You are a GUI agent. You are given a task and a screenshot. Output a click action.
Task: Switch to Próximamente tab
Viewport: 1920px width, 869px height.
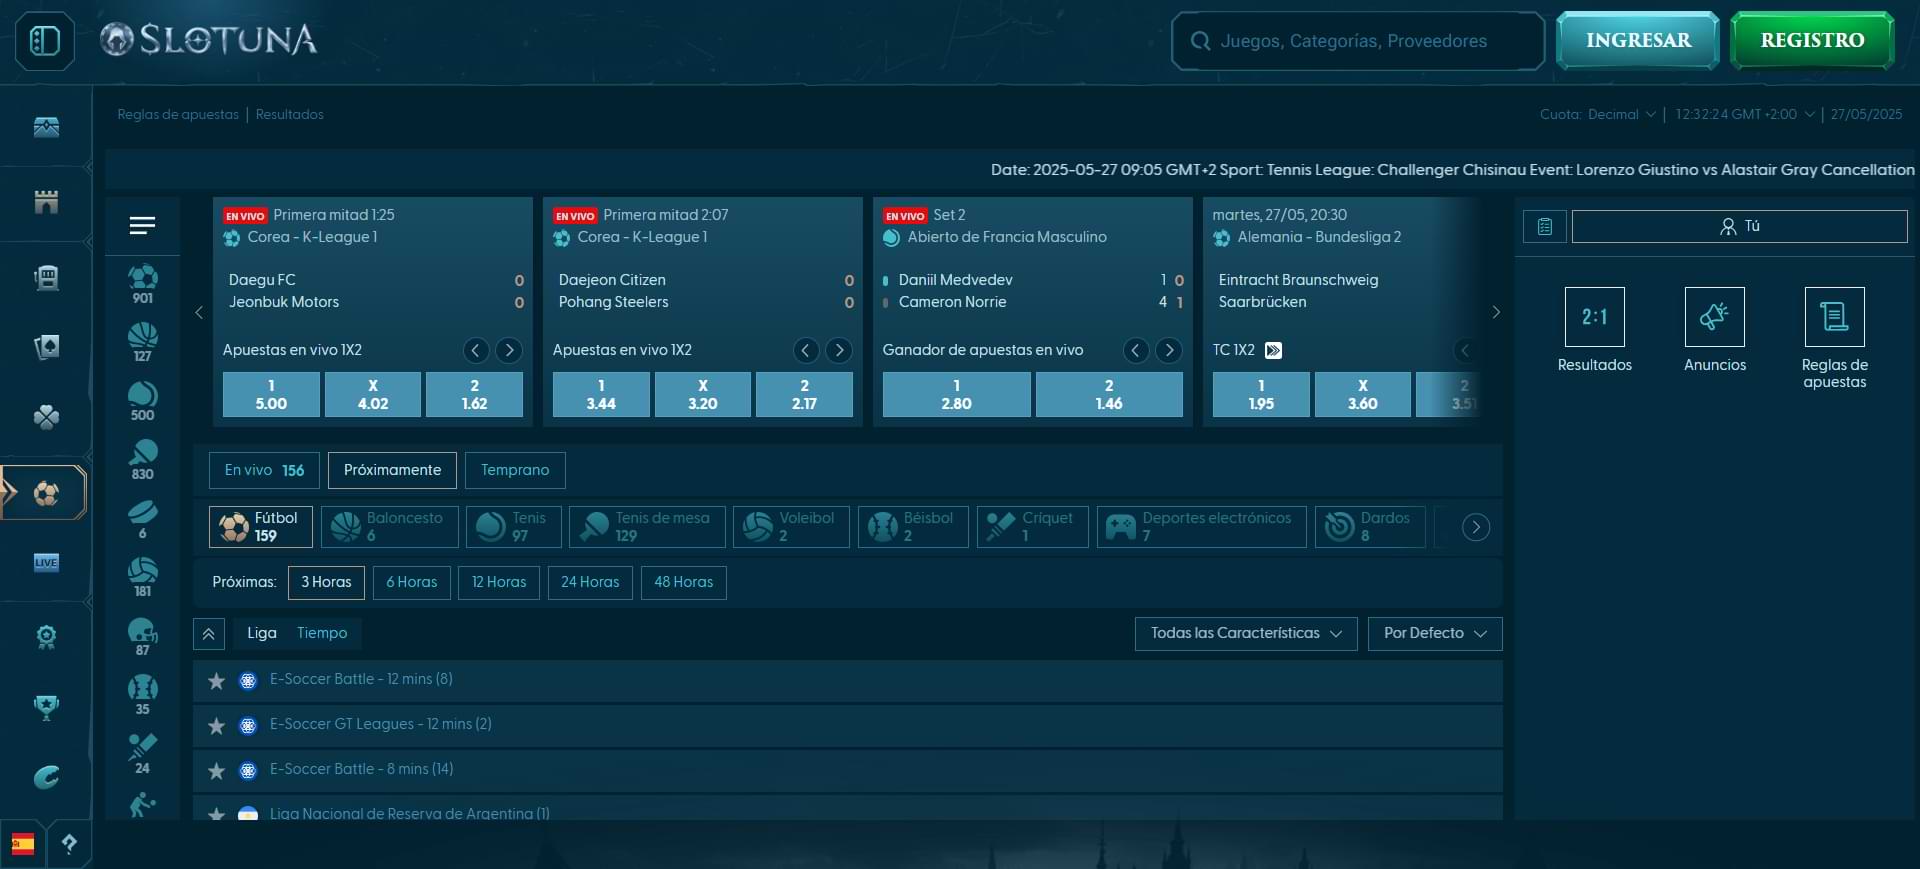pyautogui.click(x=392, y=470)
